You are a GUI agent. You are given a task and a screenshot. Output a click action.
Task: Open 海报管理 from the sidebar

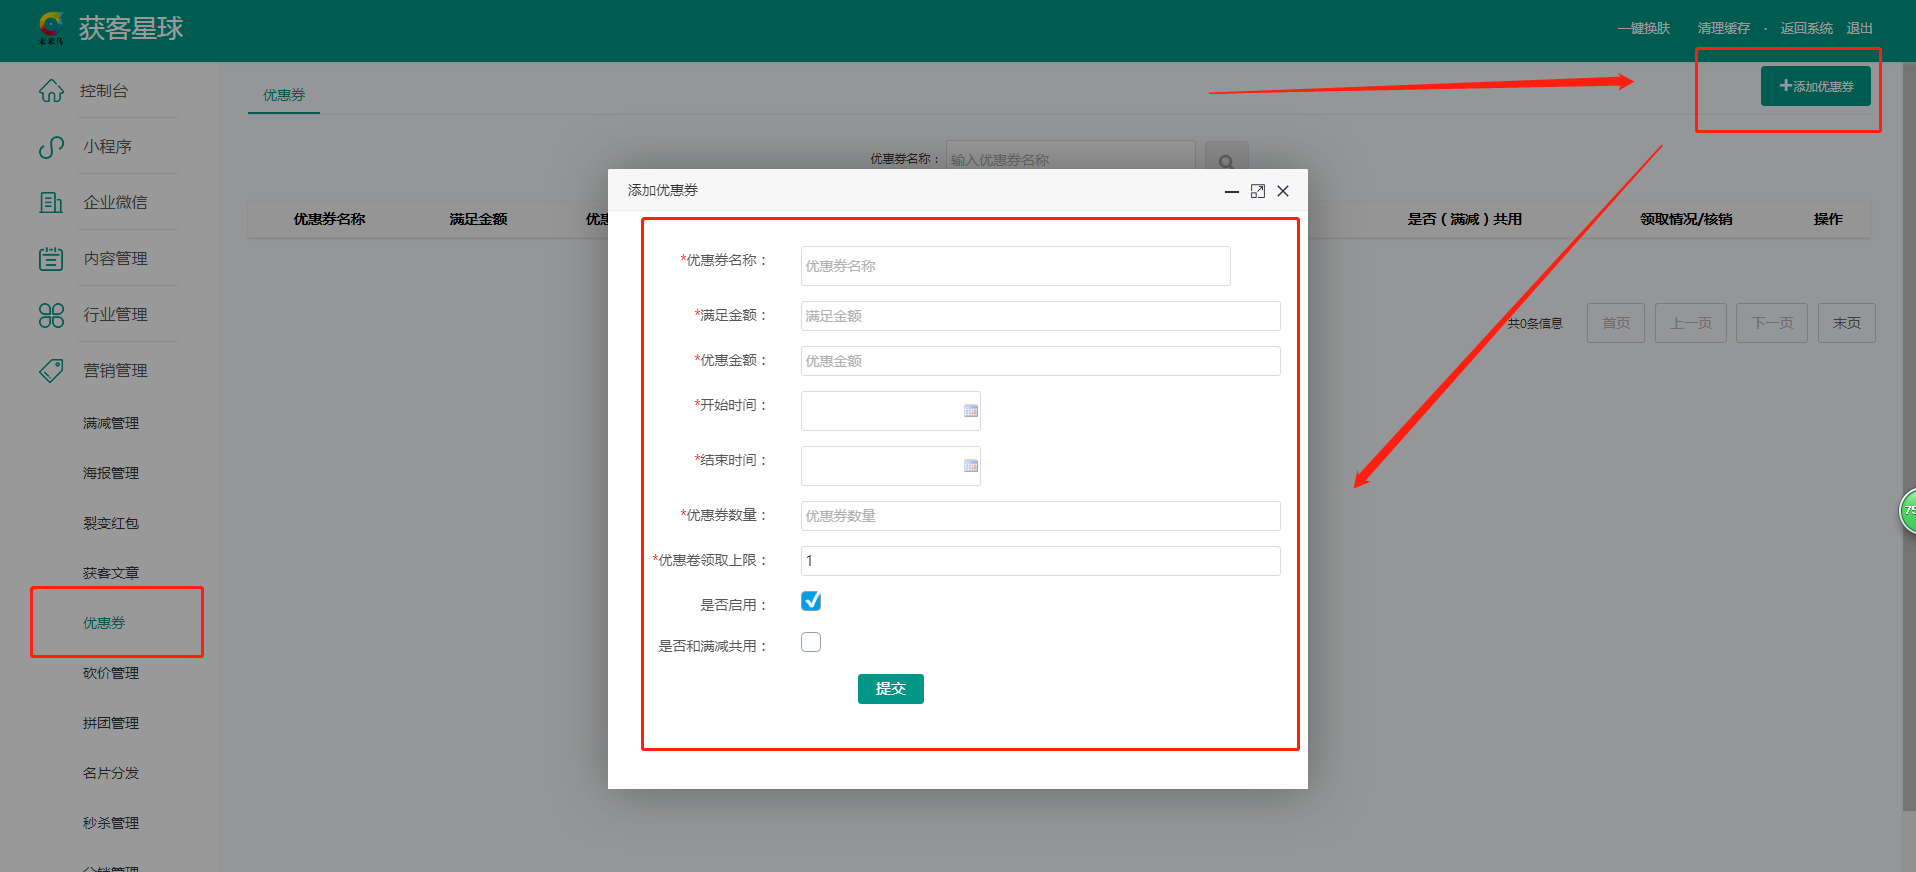click(x=111, y=473)
